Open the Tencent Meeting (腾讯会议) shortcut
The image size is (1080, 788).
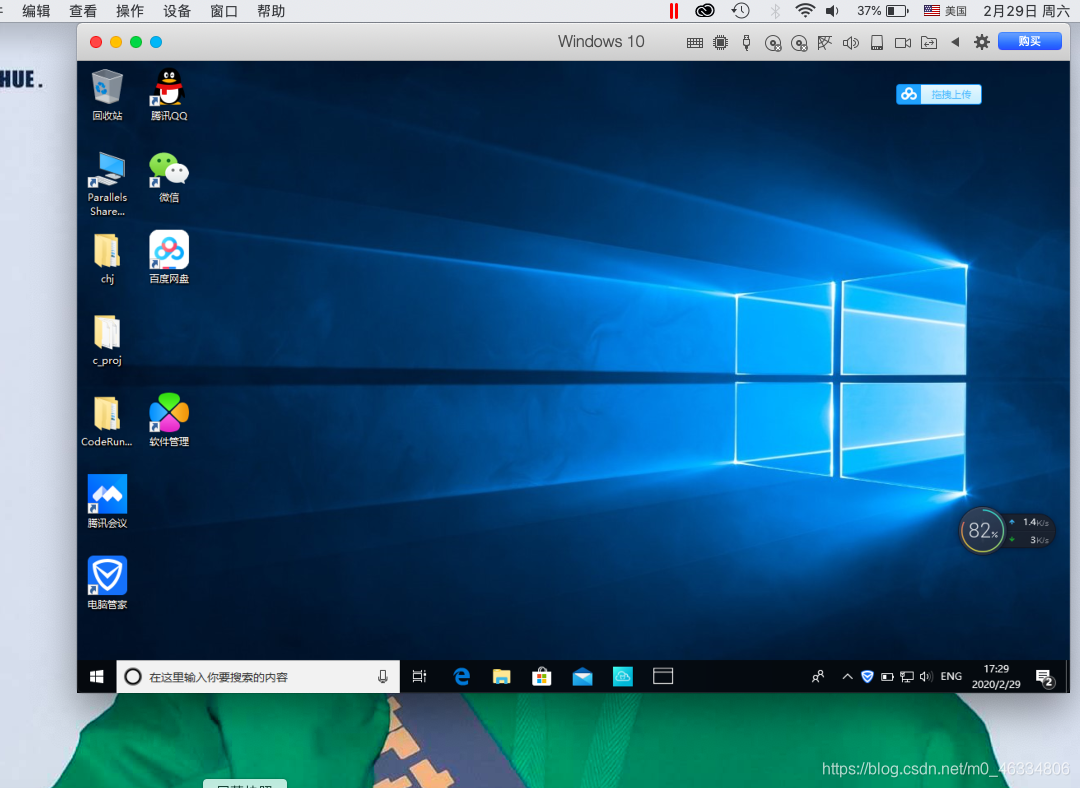[107, 501]
